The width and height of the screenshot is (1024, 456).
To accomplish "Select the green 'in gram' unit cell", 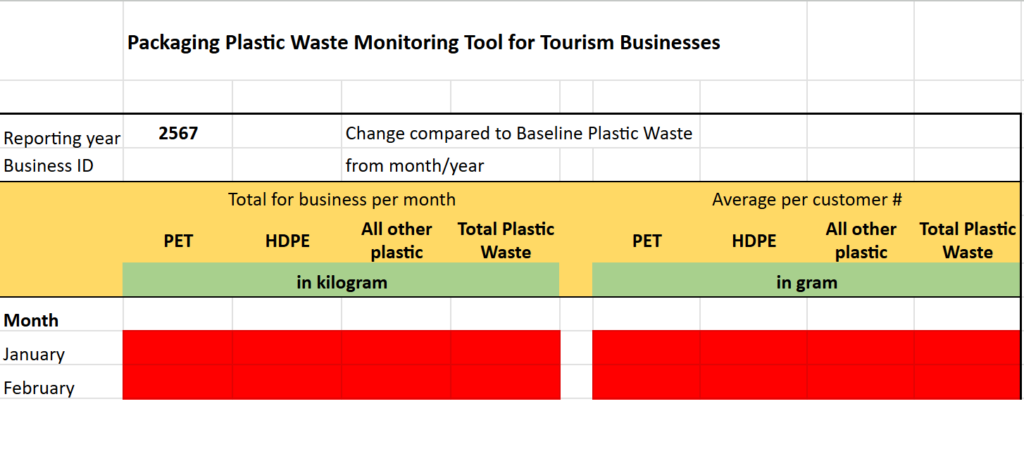I will pyautogui.click(x=806, y=282).
